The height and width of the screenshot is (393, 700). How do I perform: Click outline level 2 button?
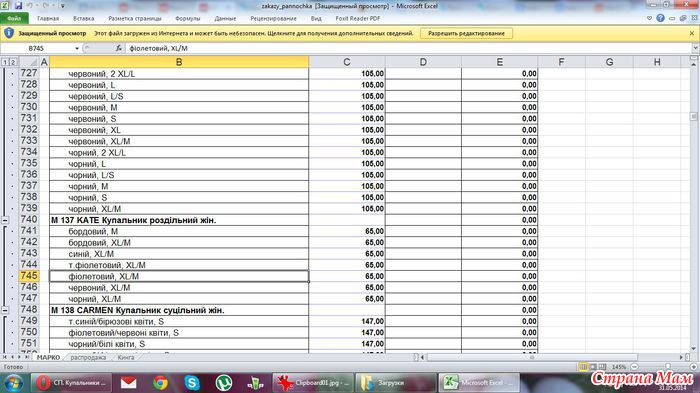pyautogui.click(x=13, y=62)
